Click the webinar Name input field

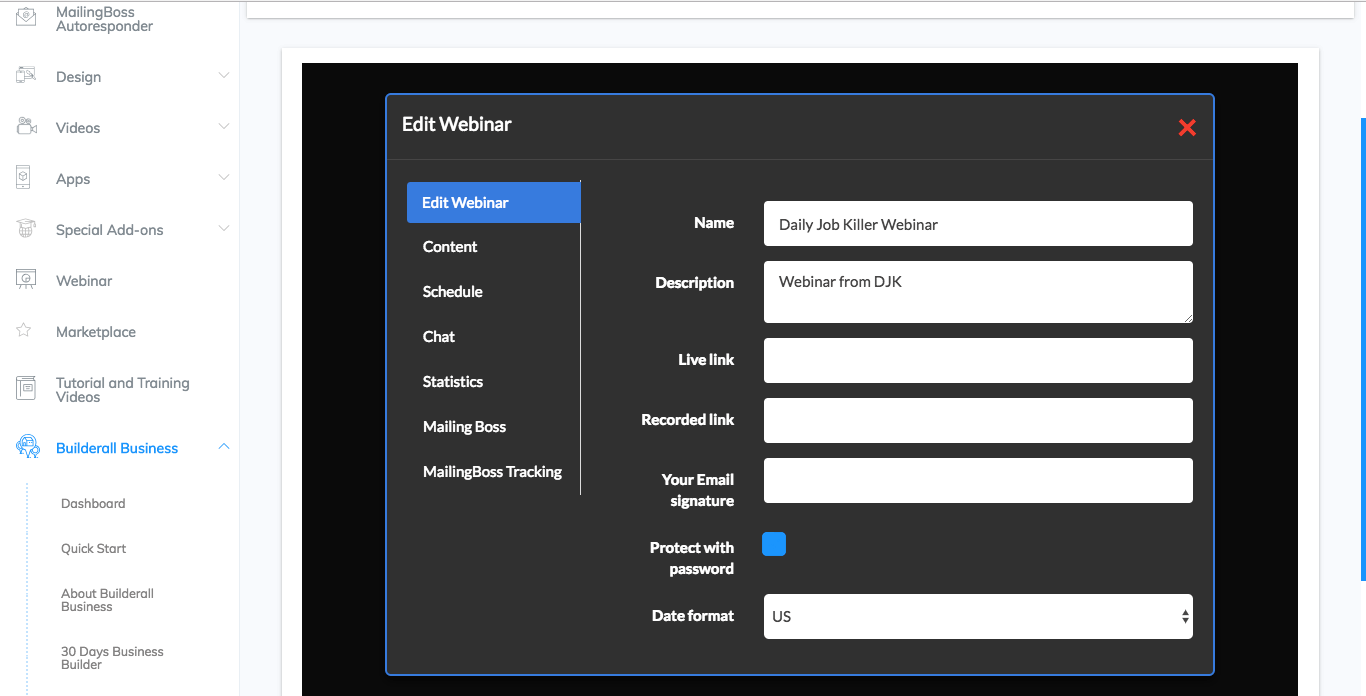(x=978, y=224)
